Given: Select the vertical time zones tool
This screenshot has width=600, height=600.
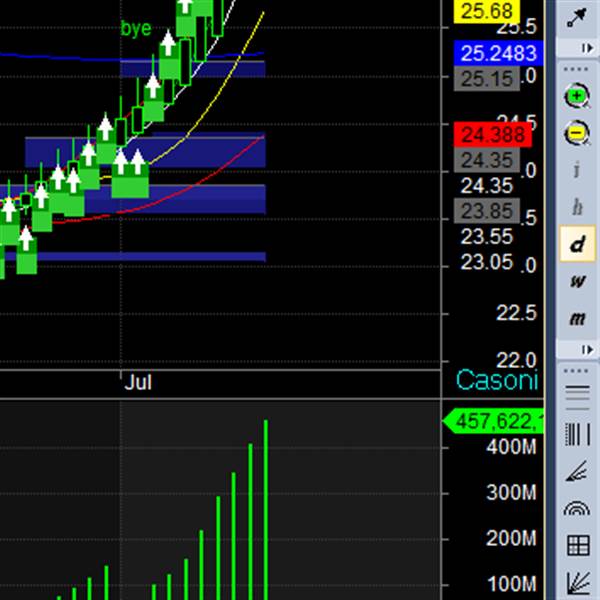Looking at the screenshot, I should point(577,435).
